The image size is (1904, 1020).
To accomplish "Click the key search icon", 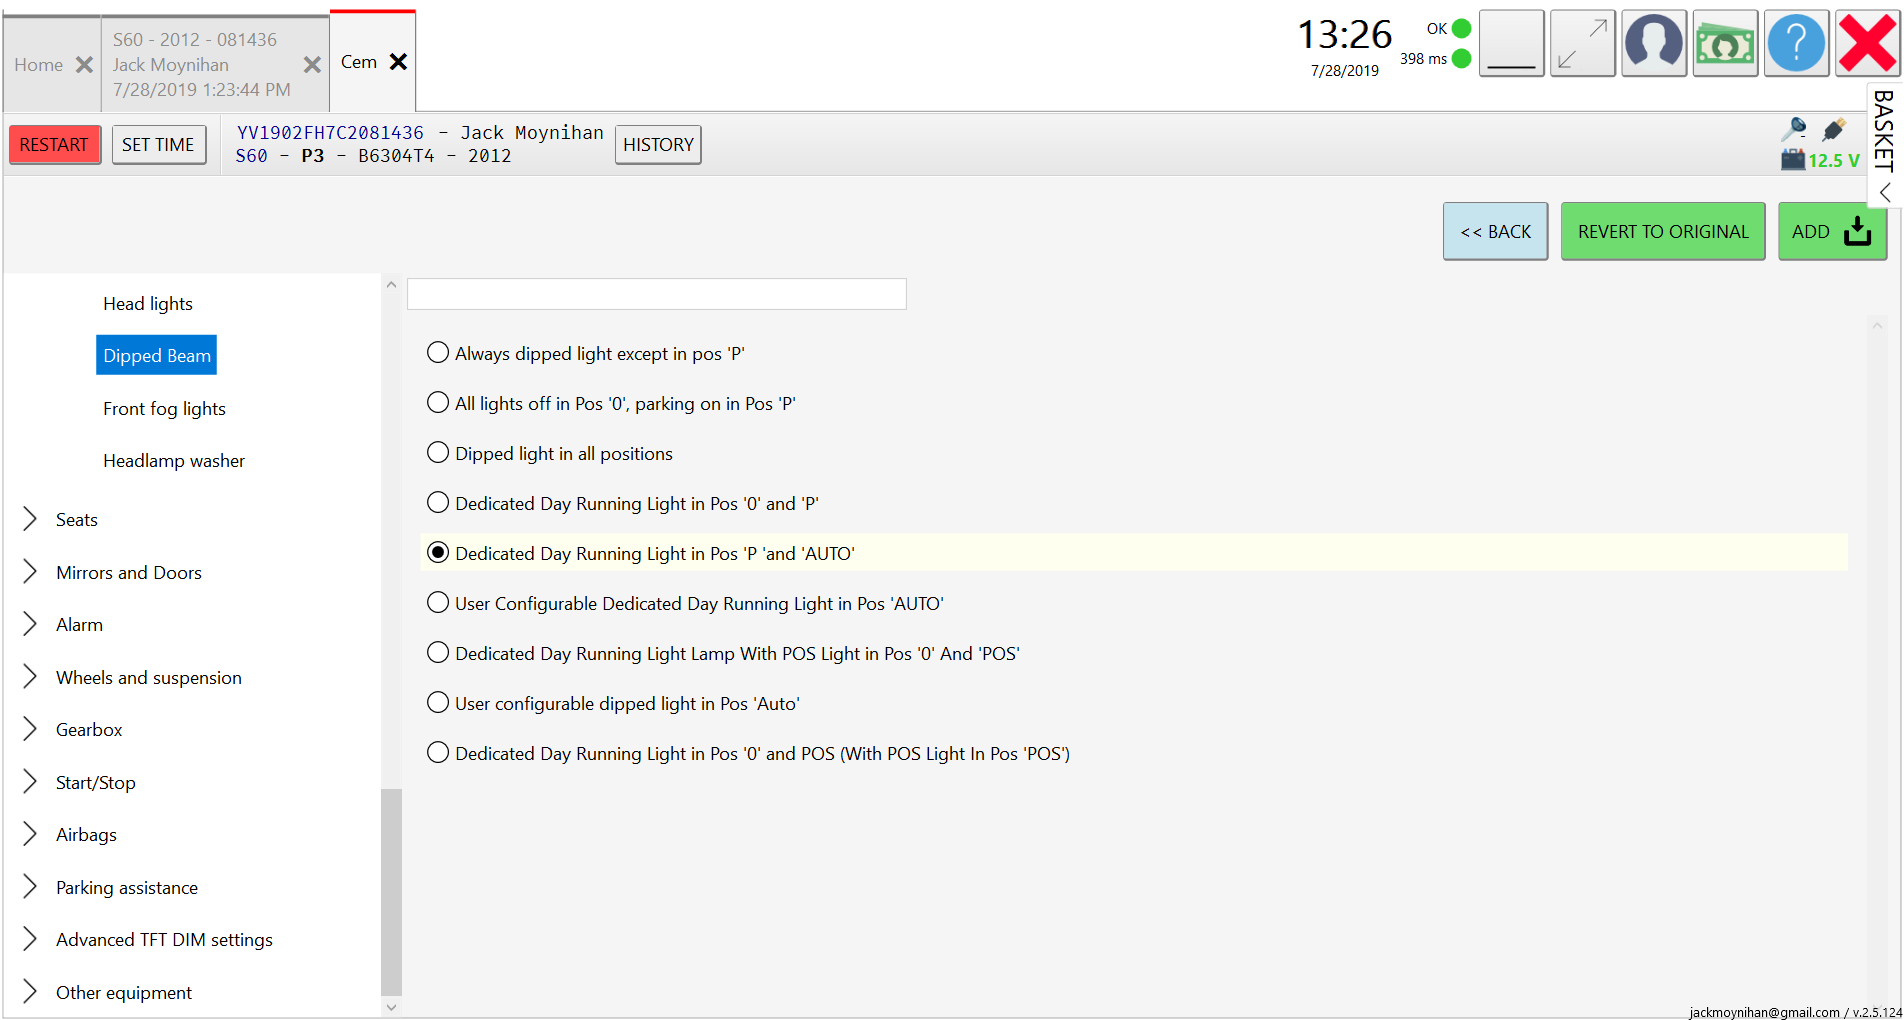I will 1794,128.
